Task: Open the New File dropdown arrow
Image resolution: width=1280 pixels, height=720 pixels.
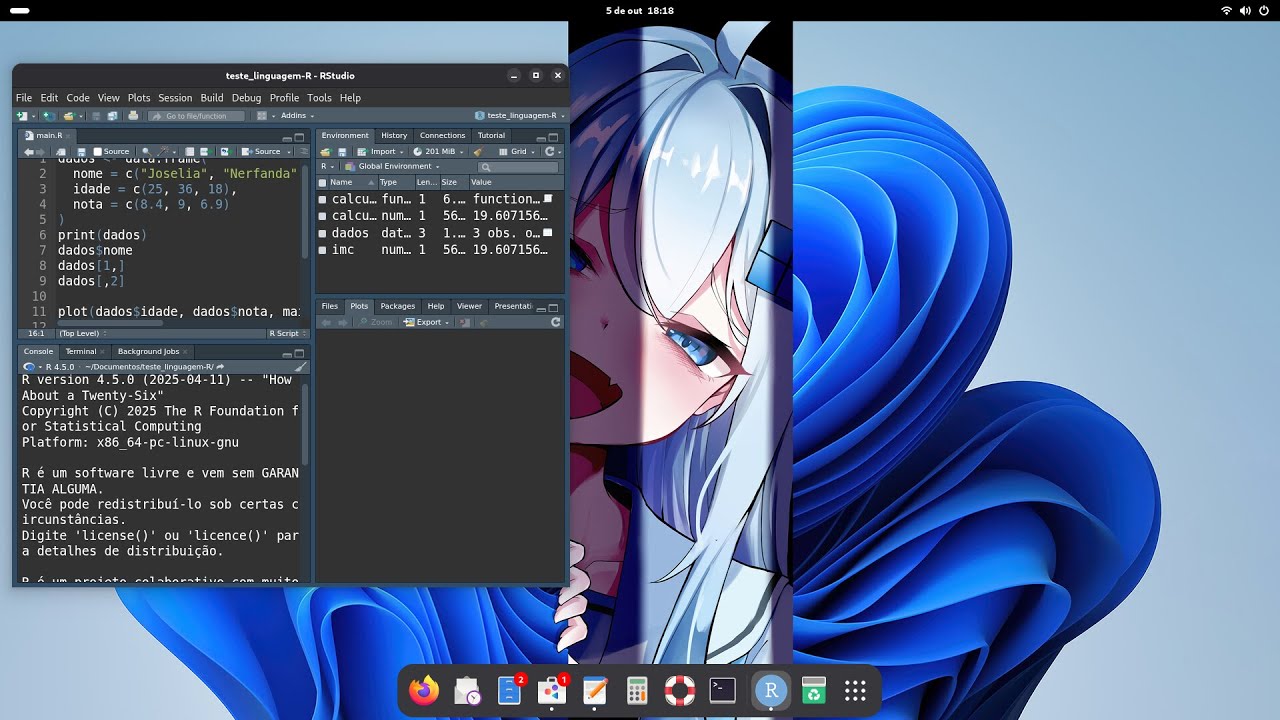Action: coord(34,116)
